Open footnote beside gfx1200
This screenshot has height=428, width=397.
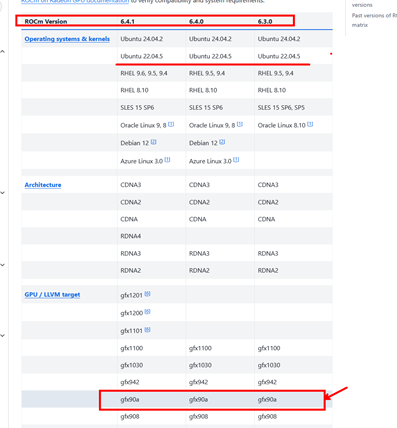click(148, 312)
